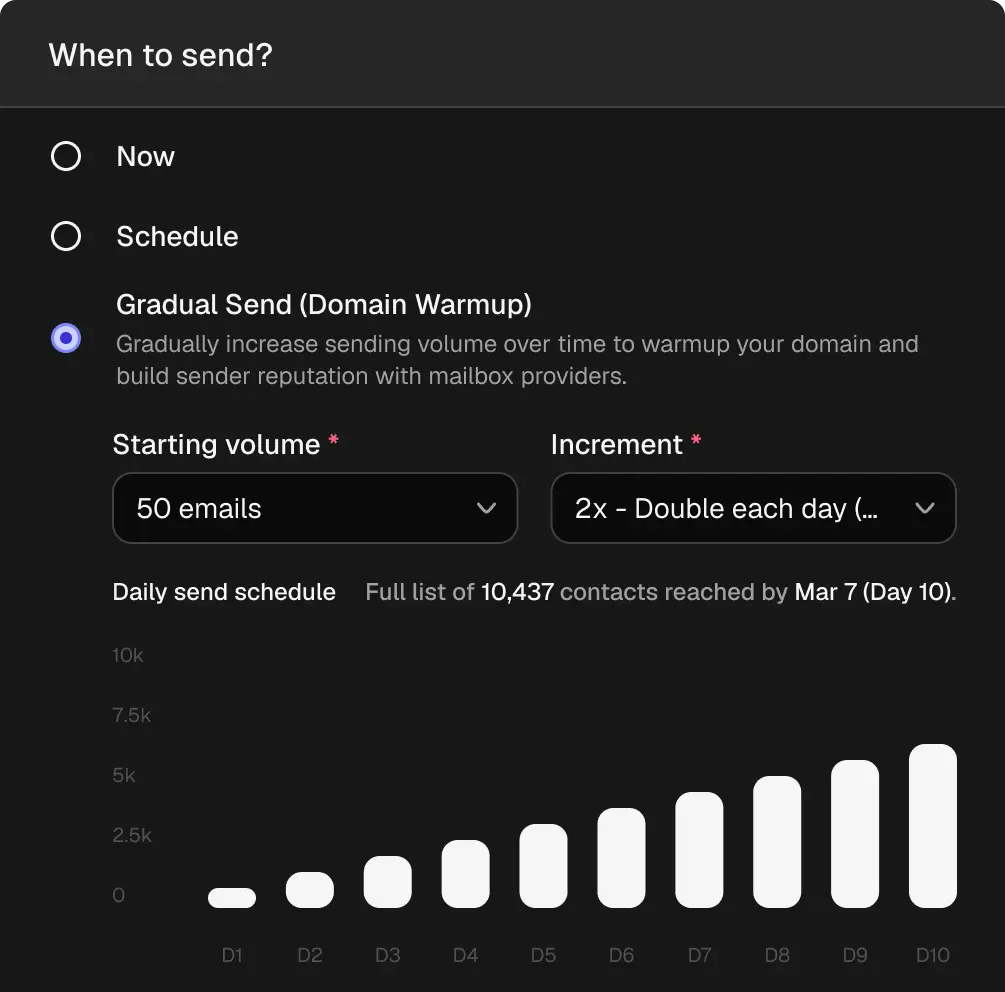Click the D4 bar in chart
This screenshot has width=1005, height=992.
(x=466, y=874)
